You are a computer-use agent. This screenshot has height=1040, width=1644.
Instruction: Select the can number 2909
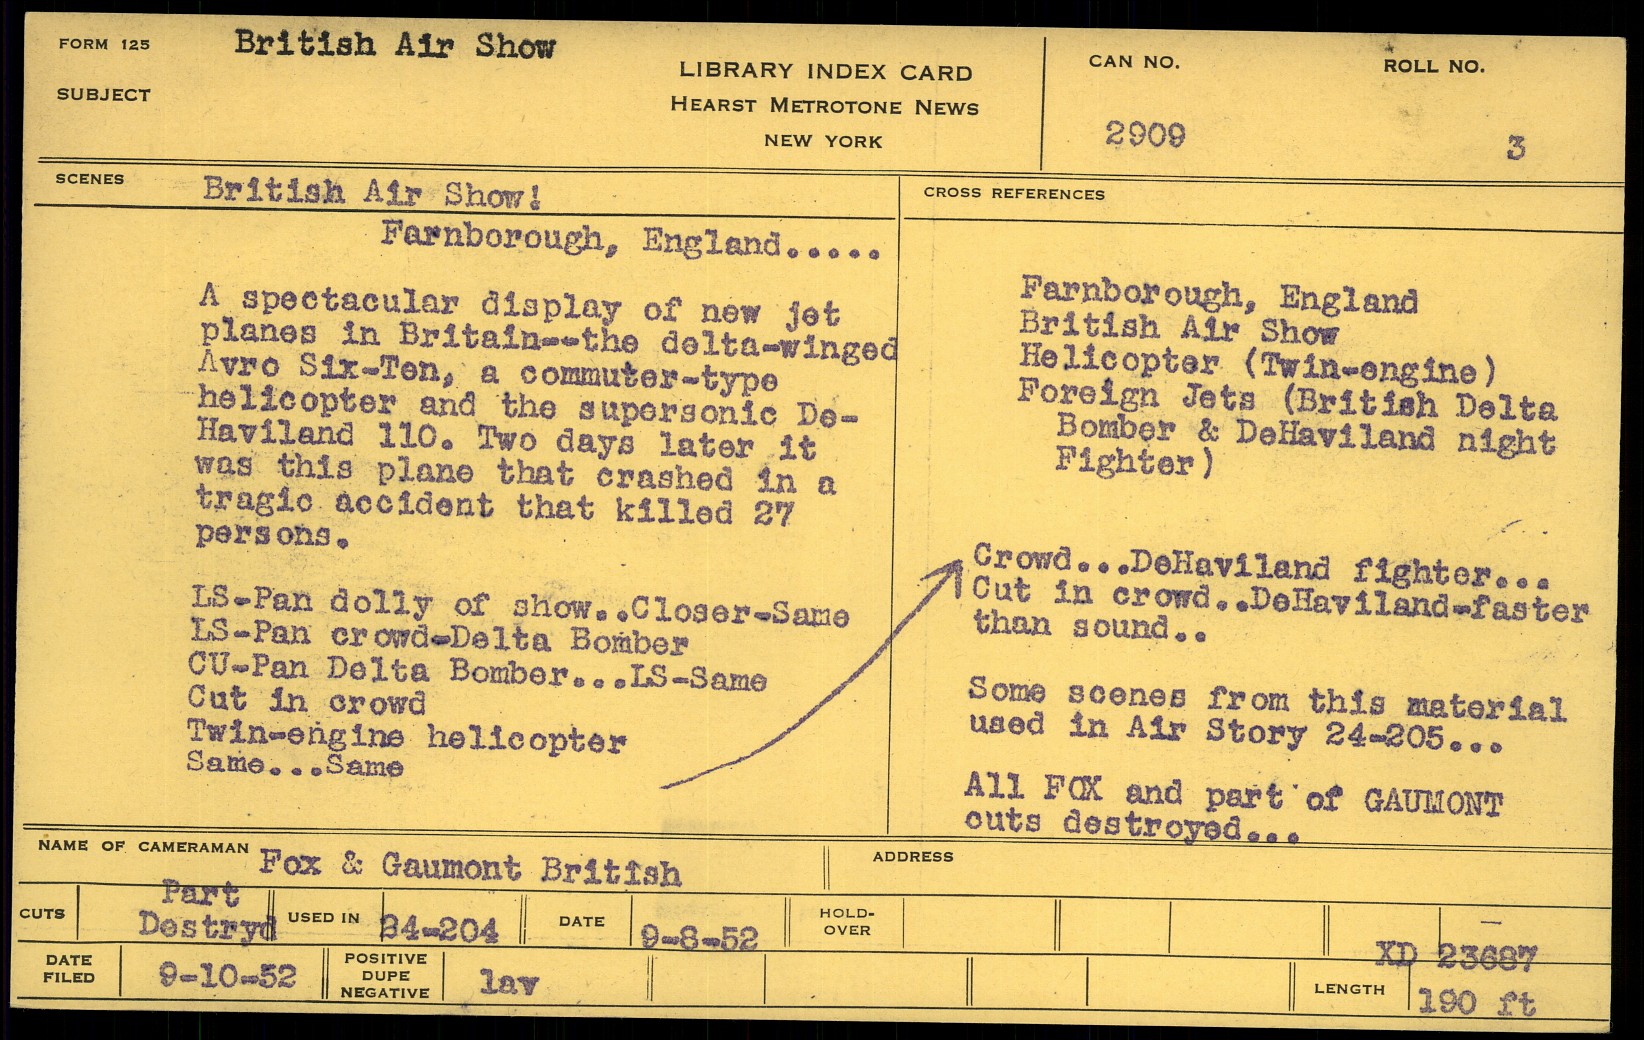click(x=1145, y=135)
